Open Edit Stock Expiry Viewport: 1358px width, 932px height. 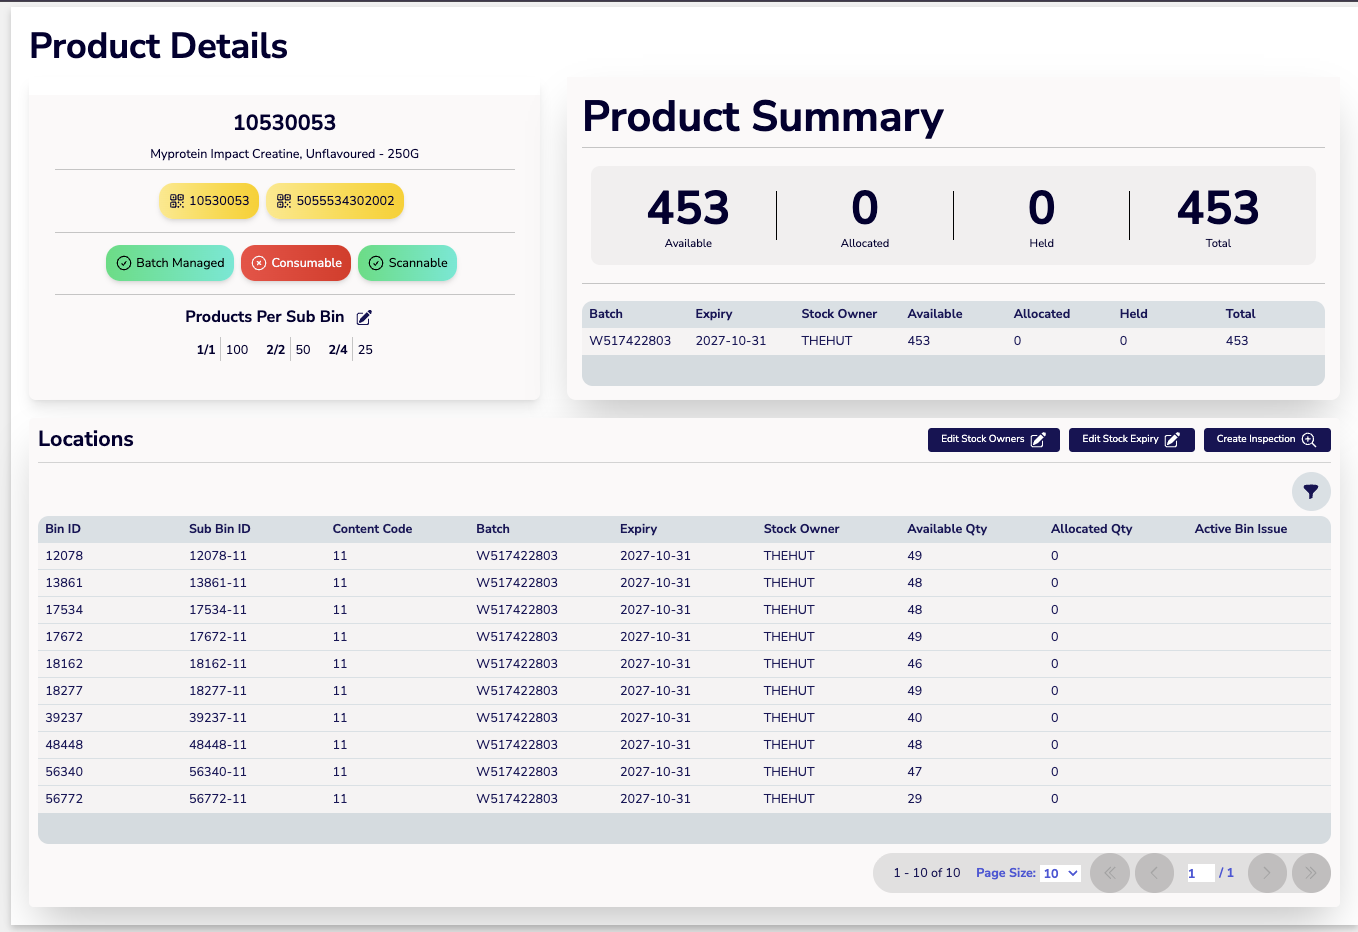(x=1131, y=439)
